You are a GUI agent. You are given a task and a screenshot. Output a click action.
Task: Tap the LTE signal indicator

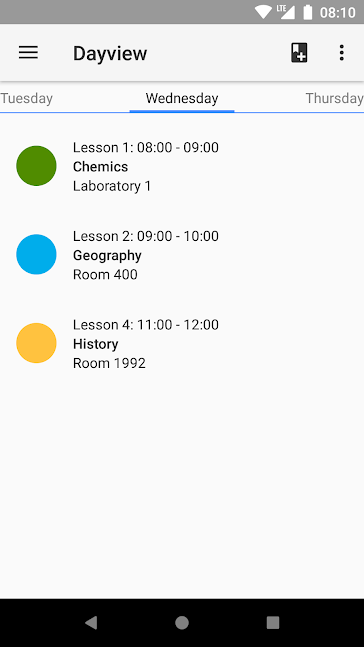[x=286, y=12]
